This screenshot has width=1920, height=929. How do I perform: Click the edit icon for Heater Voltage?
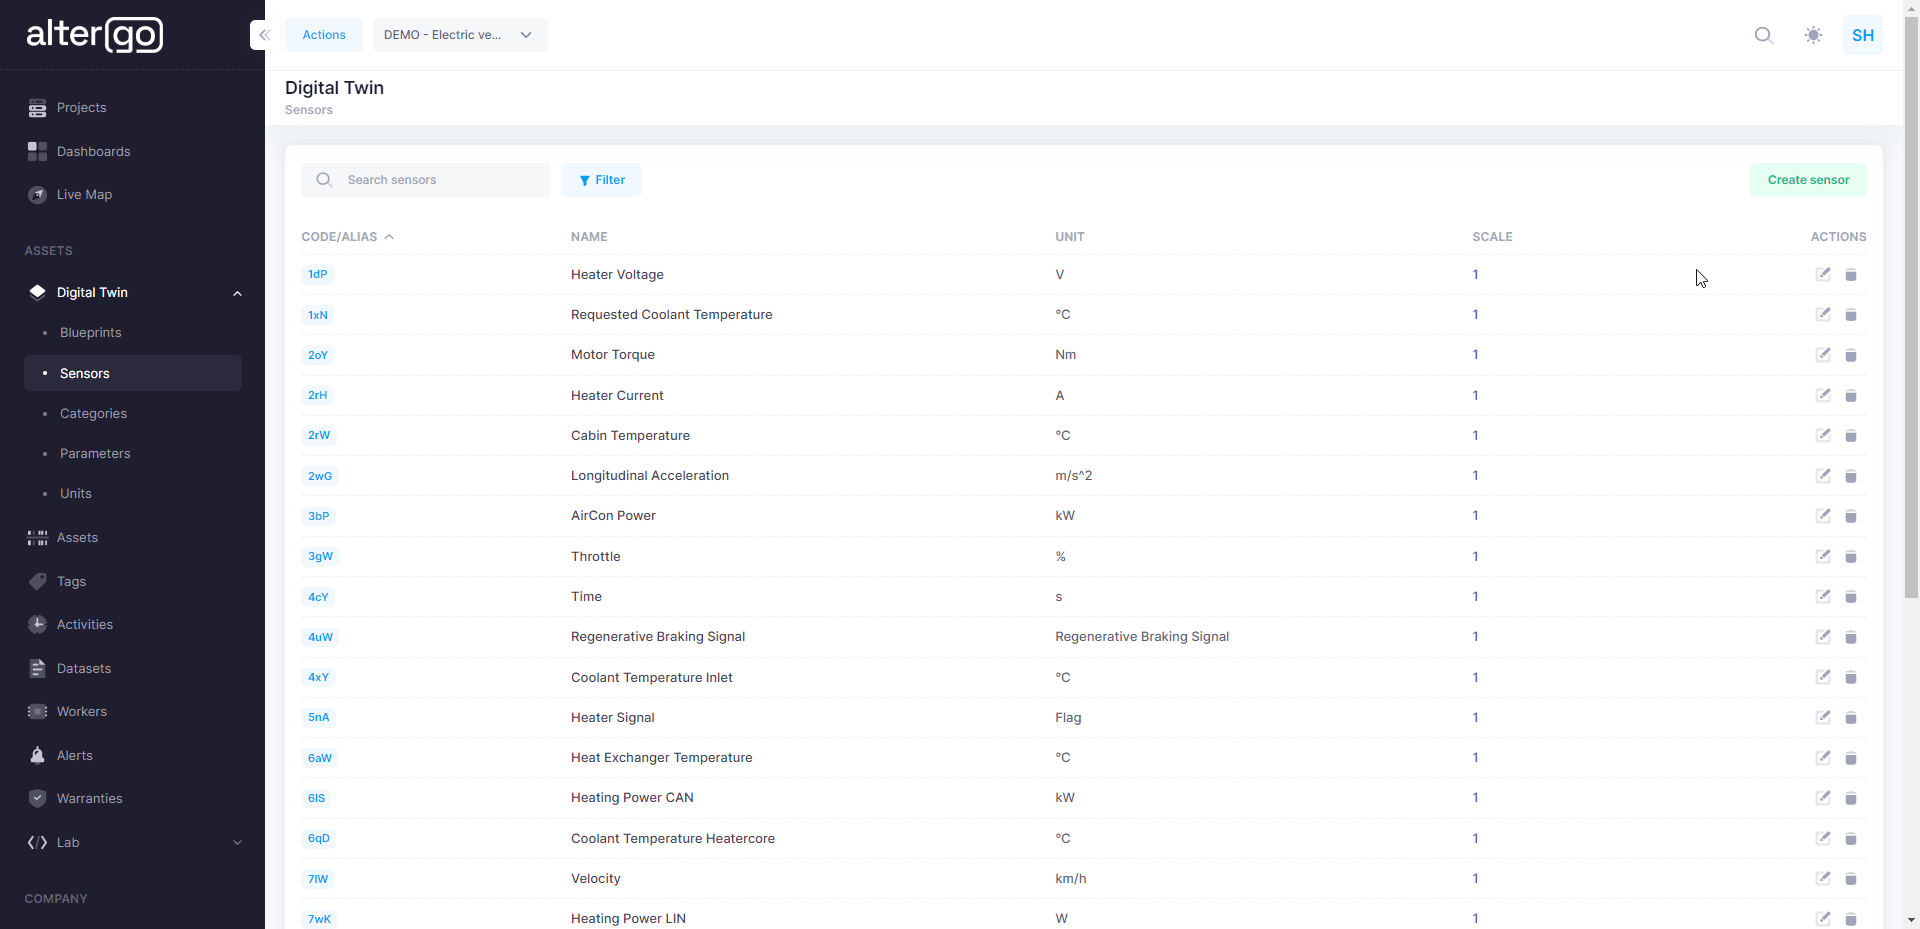tap(1823, 274)
